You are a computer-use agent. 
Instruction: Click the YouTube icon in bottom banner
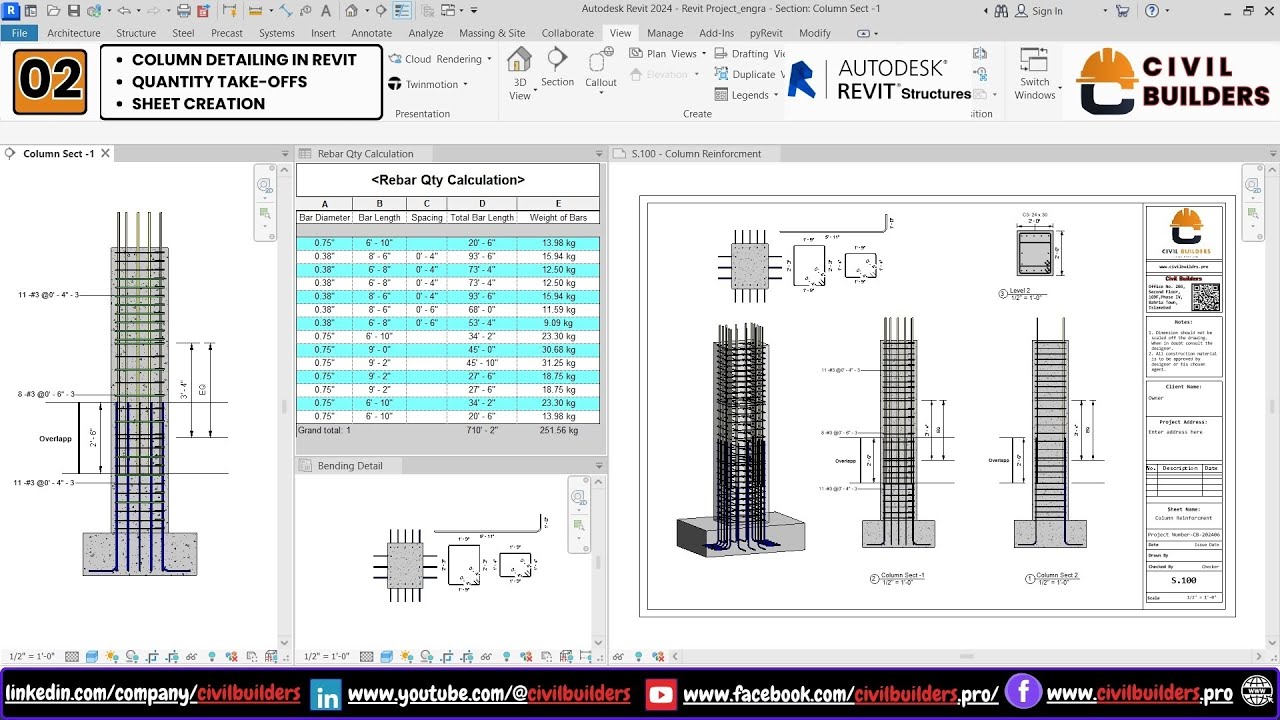[x=660, y=694]
